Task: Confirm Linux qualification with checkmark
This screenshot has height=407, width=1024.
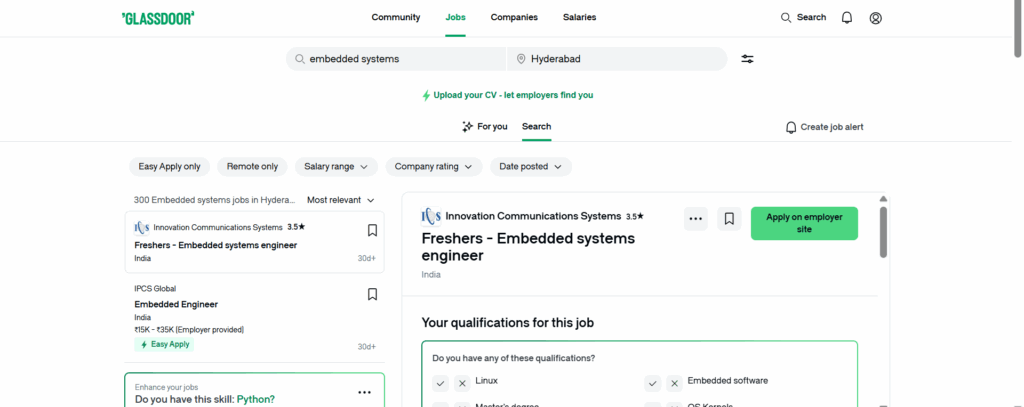Action: (x=440, y=383)
